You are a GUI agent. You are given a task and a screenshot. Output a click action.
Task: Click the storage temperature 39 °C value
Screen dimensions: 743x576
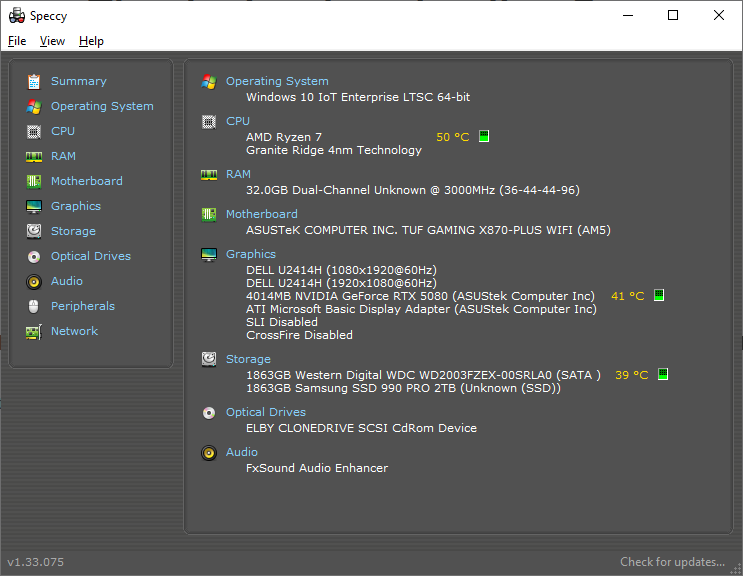pyautogui.click(x=632, y=376)
